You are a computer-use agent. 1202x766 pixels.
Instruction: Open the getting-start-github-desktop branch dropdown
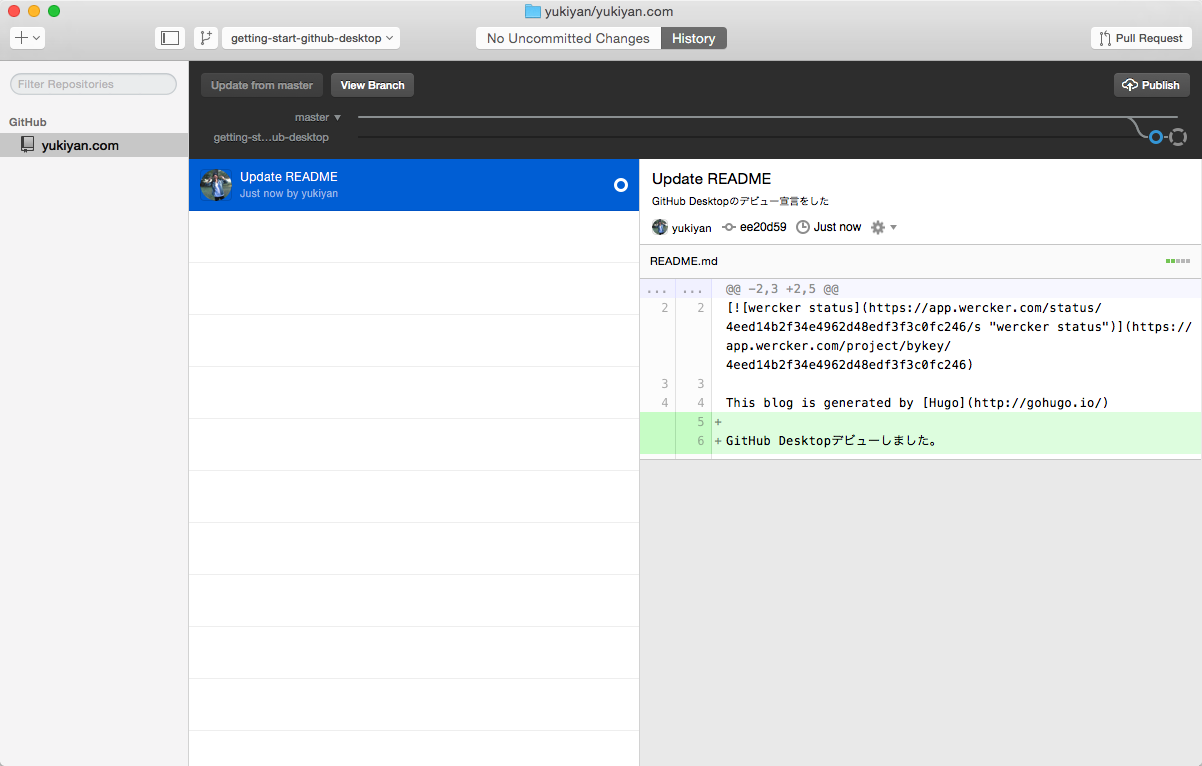point(310,37)
